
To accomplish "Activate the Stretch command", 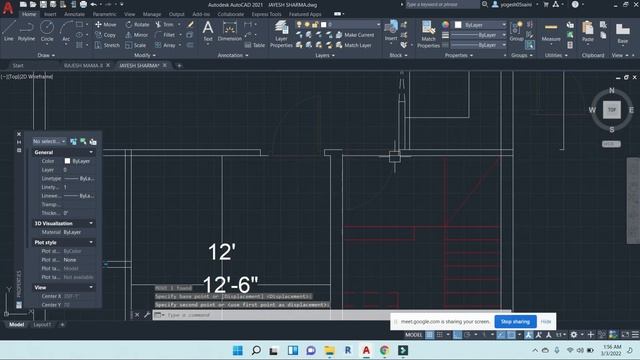I will [107, 45].
